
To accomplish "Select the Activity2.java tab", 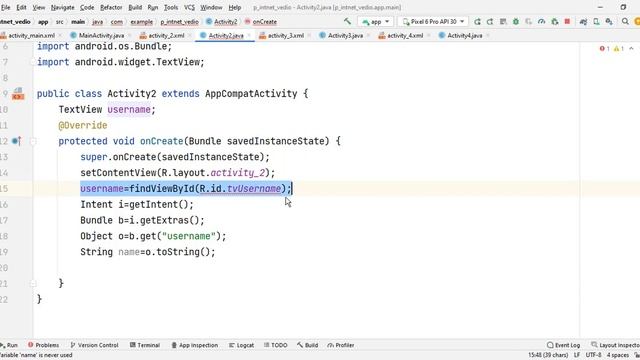I will point(226,36).
